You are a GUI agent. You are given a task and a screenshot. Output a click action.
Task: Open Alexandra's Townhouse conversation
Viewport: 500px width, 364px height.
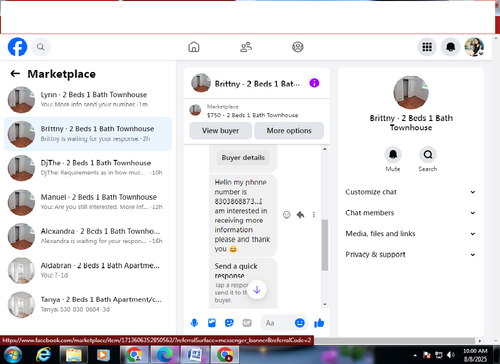click(x=88, y=236)
